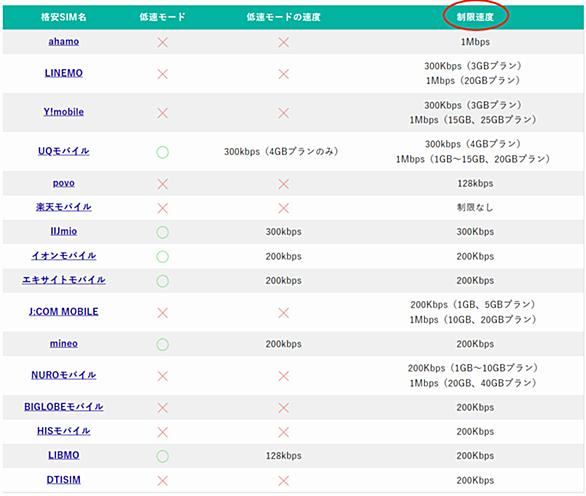This screenshot has height=496, width=586.
Task: Click イオンモバイル's 200kbps low-speed mode speed
Action: 283,256
